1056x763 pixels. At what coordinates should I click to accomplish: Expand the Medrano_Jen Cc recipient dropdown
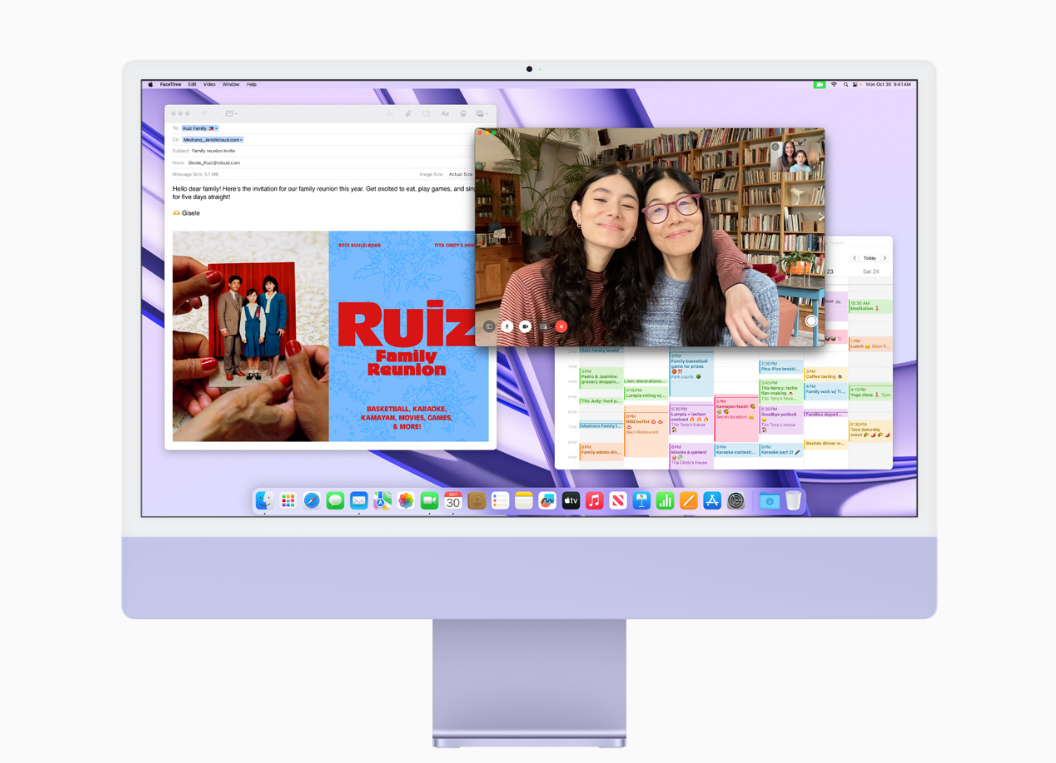pos(240,139)
